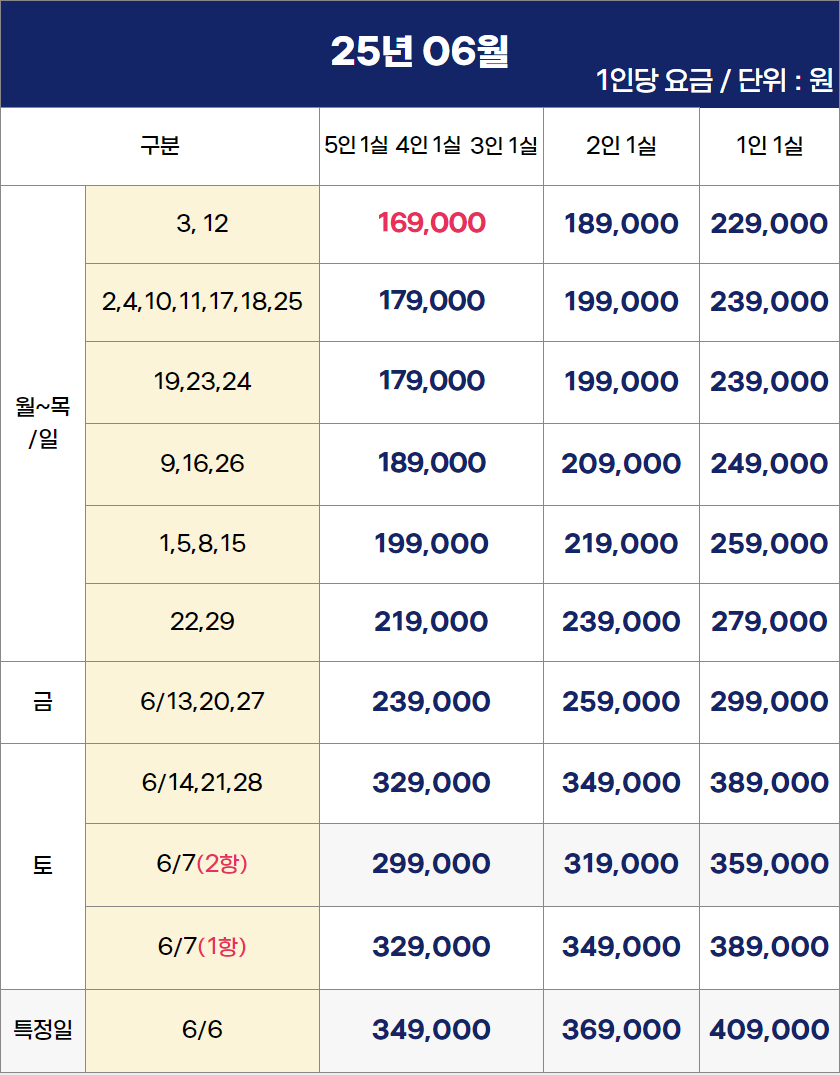Select the 특정일 category cell
840x1075 pixels.
coord(43,1030)
